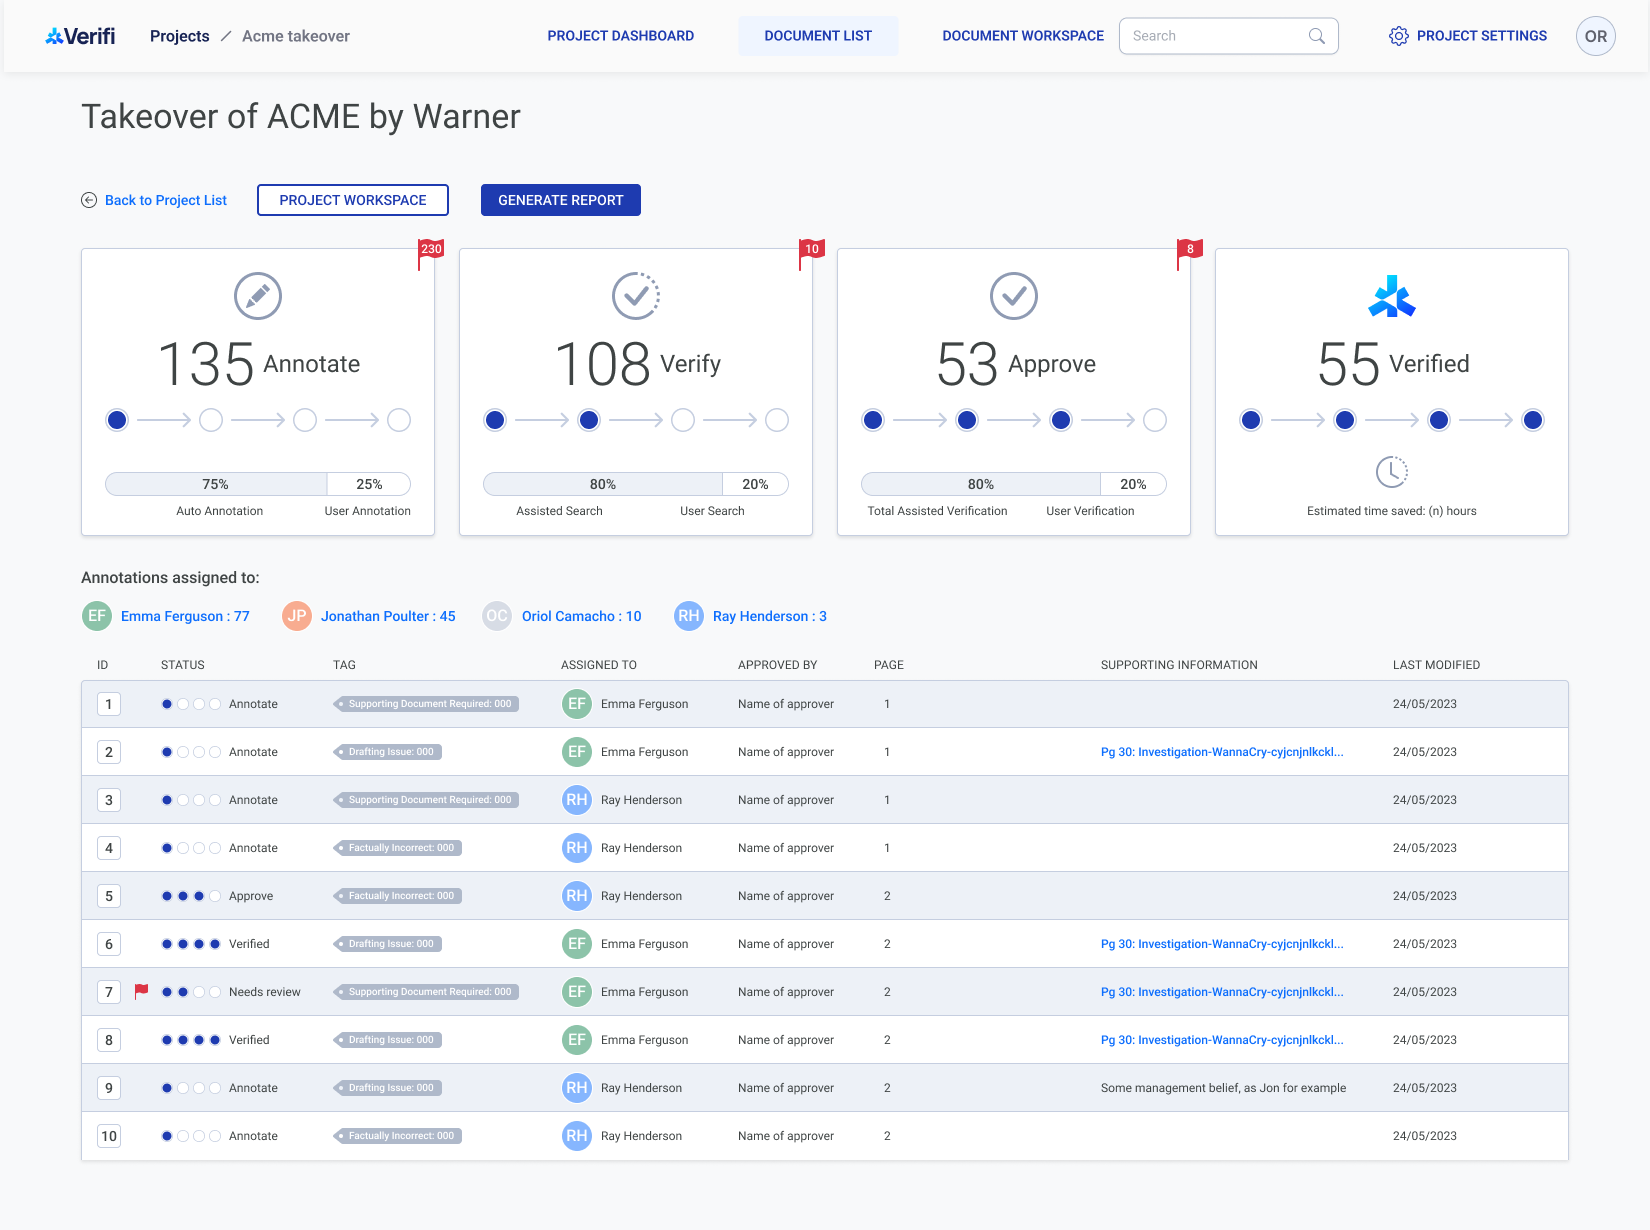Click the Assigned To column header

tap(599, 665)
